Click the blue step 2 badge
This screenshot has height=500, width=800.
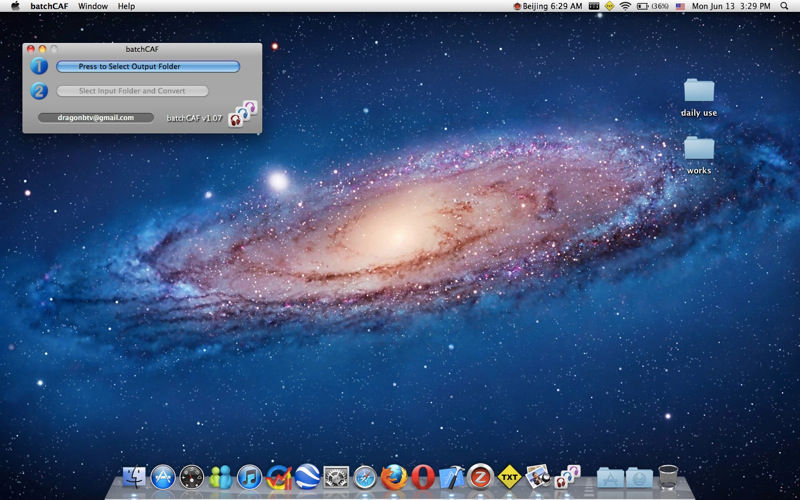coord(39,91)
